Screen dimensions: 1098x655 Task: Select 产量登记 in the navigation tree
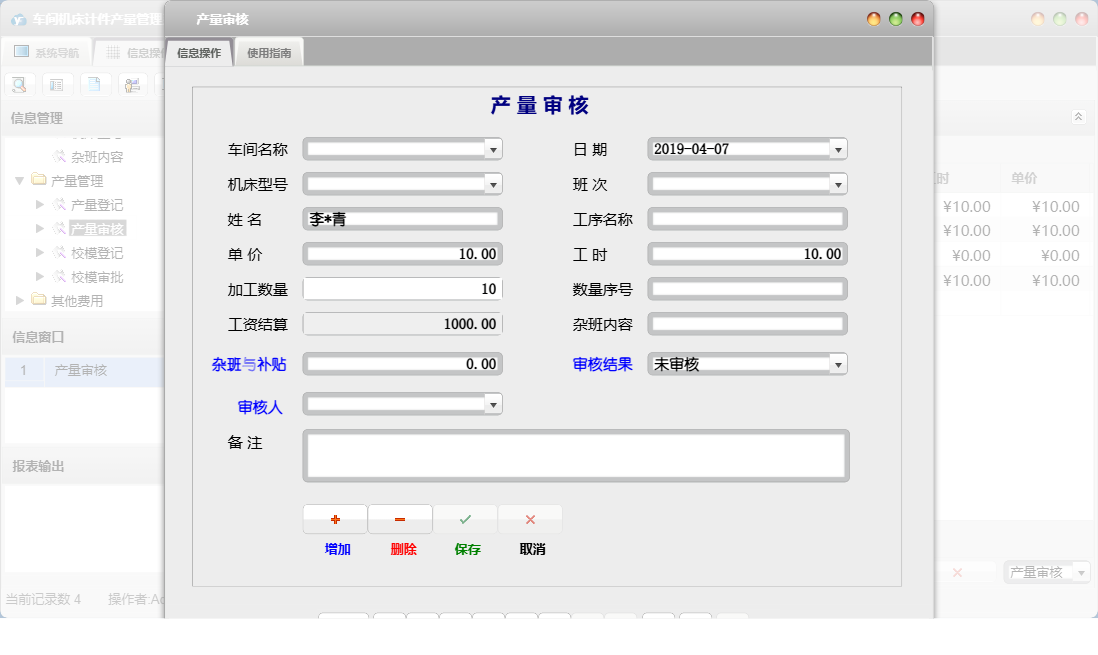click(x=97, y=204)
